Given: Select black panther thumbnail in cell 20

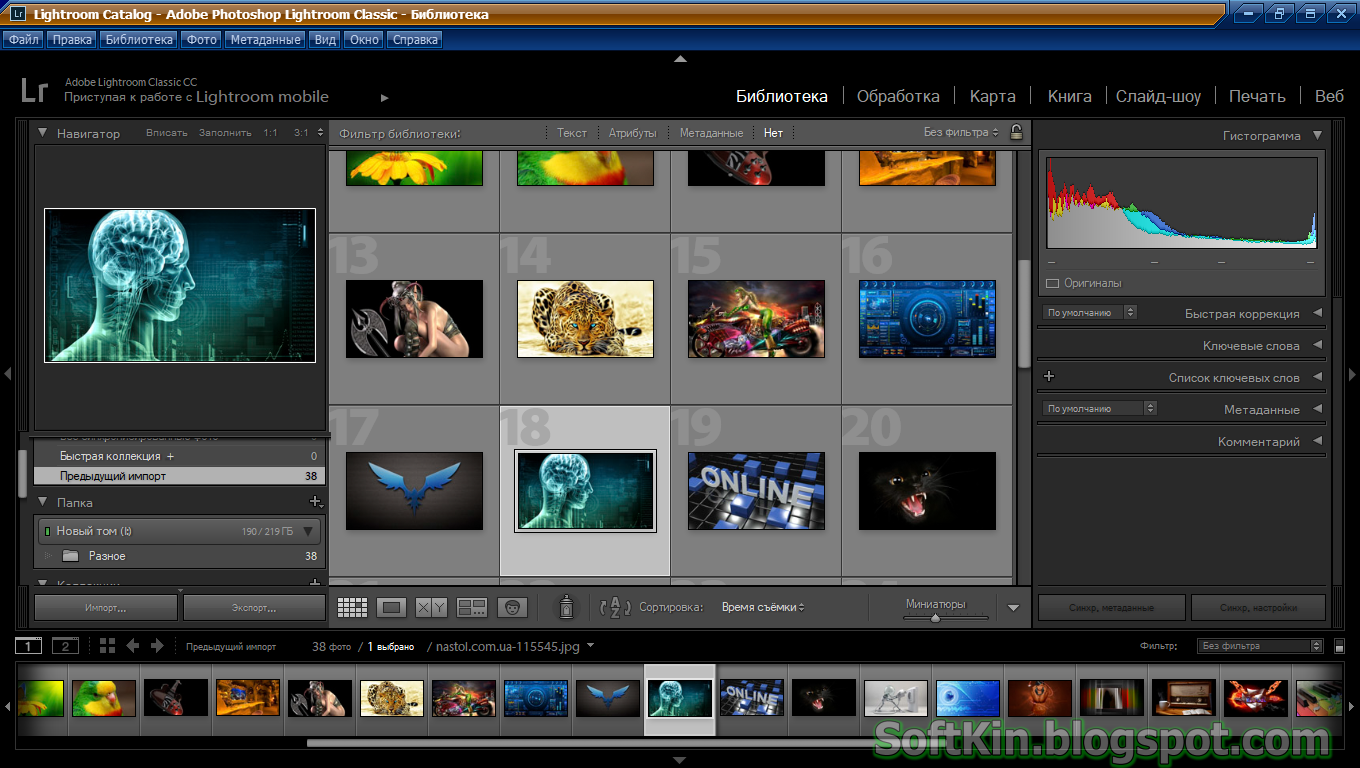Looking at the screenshot, I should (x=927, y=491).
